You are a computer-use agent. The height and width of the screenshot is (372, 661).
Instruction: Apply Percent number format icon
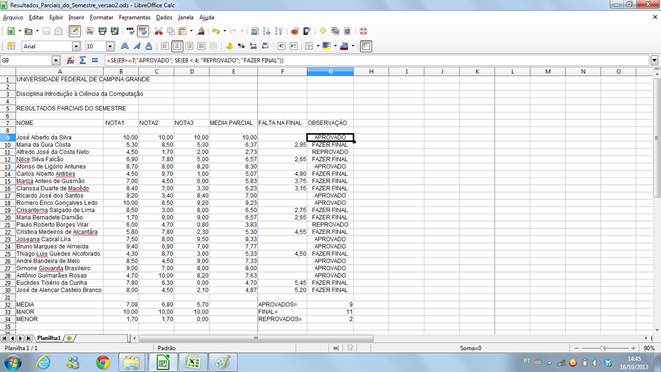(x=241, y=46)
